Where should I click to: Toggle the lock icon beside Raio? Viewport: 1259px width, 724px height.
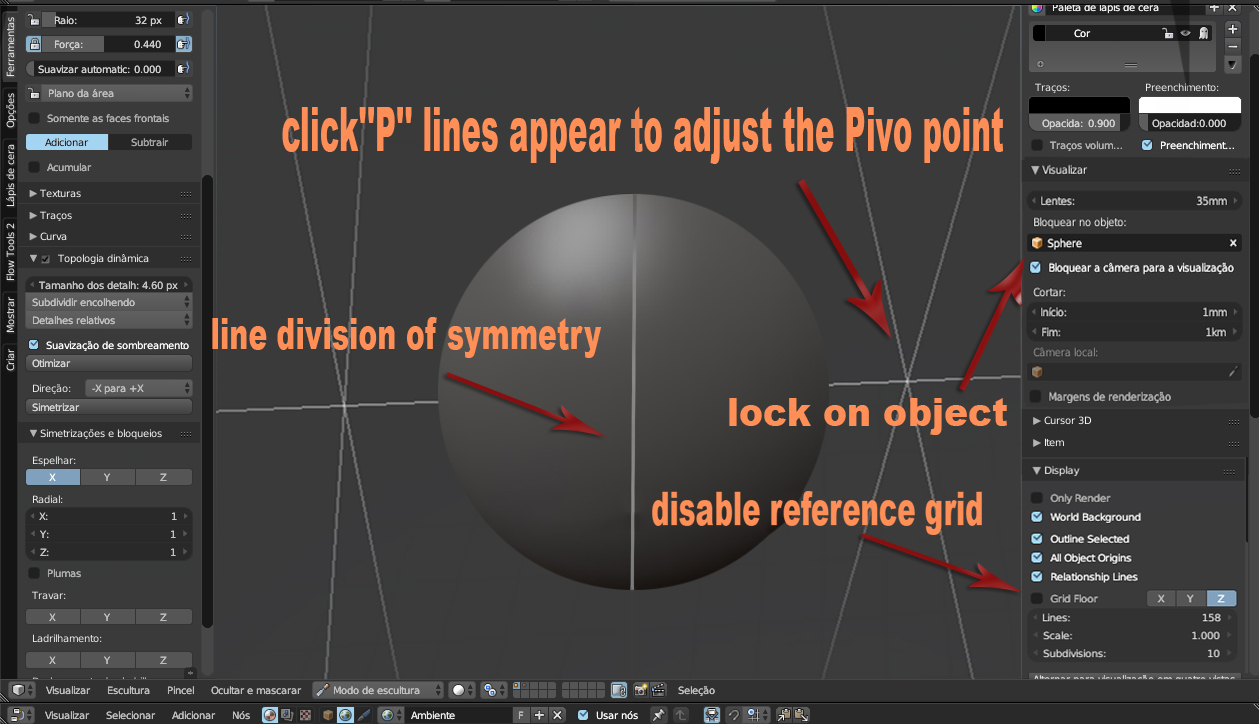pos(34,20)
